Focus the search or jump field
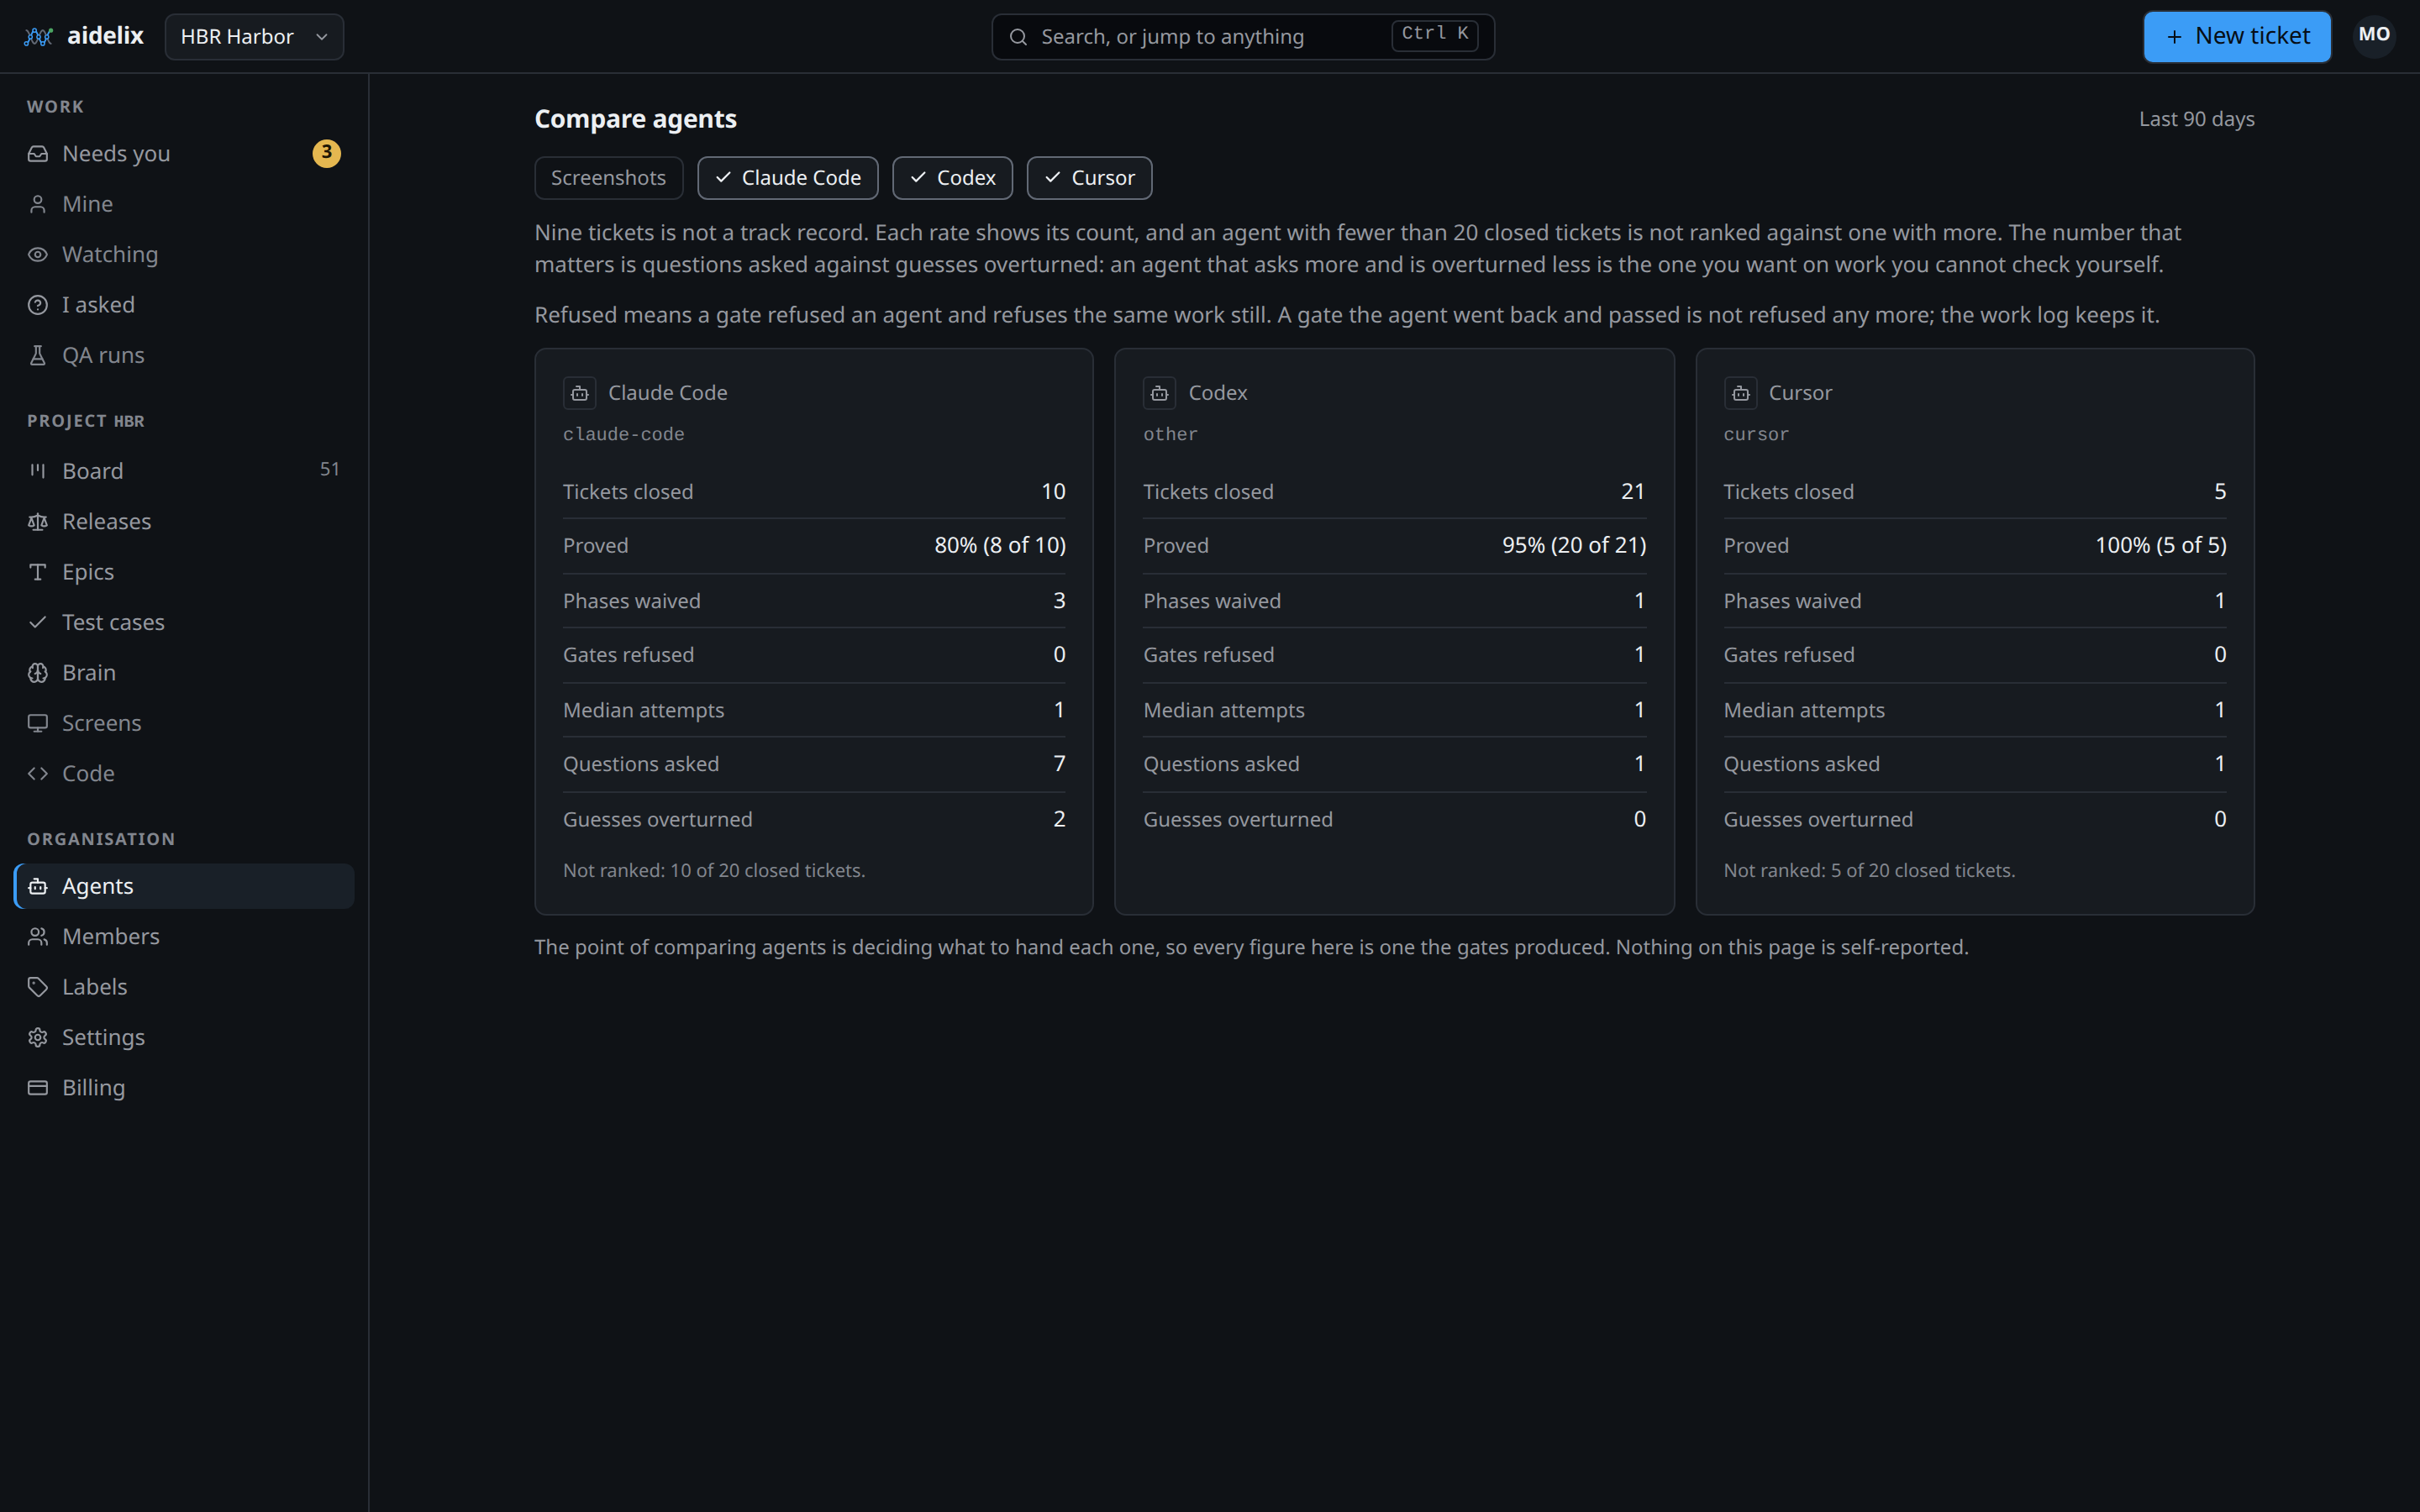The height and width of the screenshot is (1512, 2420). point(1243,37)
